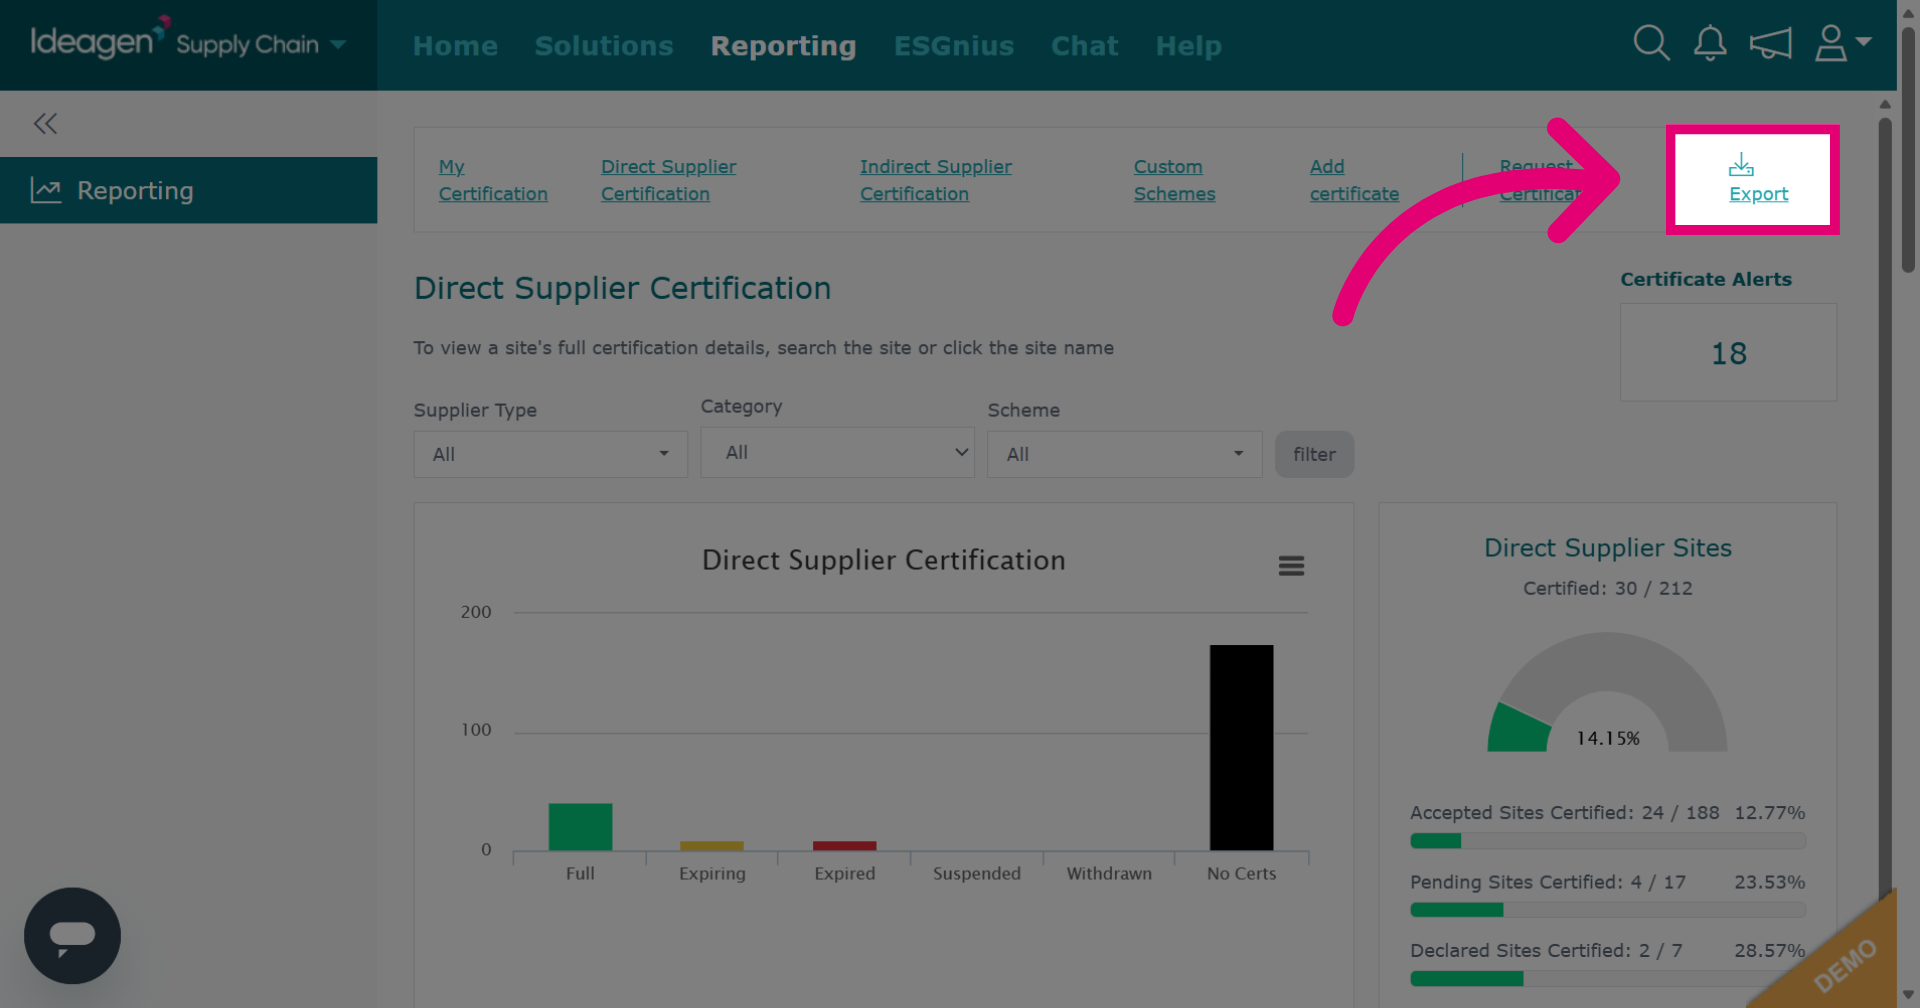Click the filter button
This screenshot has height=1008, width=1920.
(x=1314, y=454)
